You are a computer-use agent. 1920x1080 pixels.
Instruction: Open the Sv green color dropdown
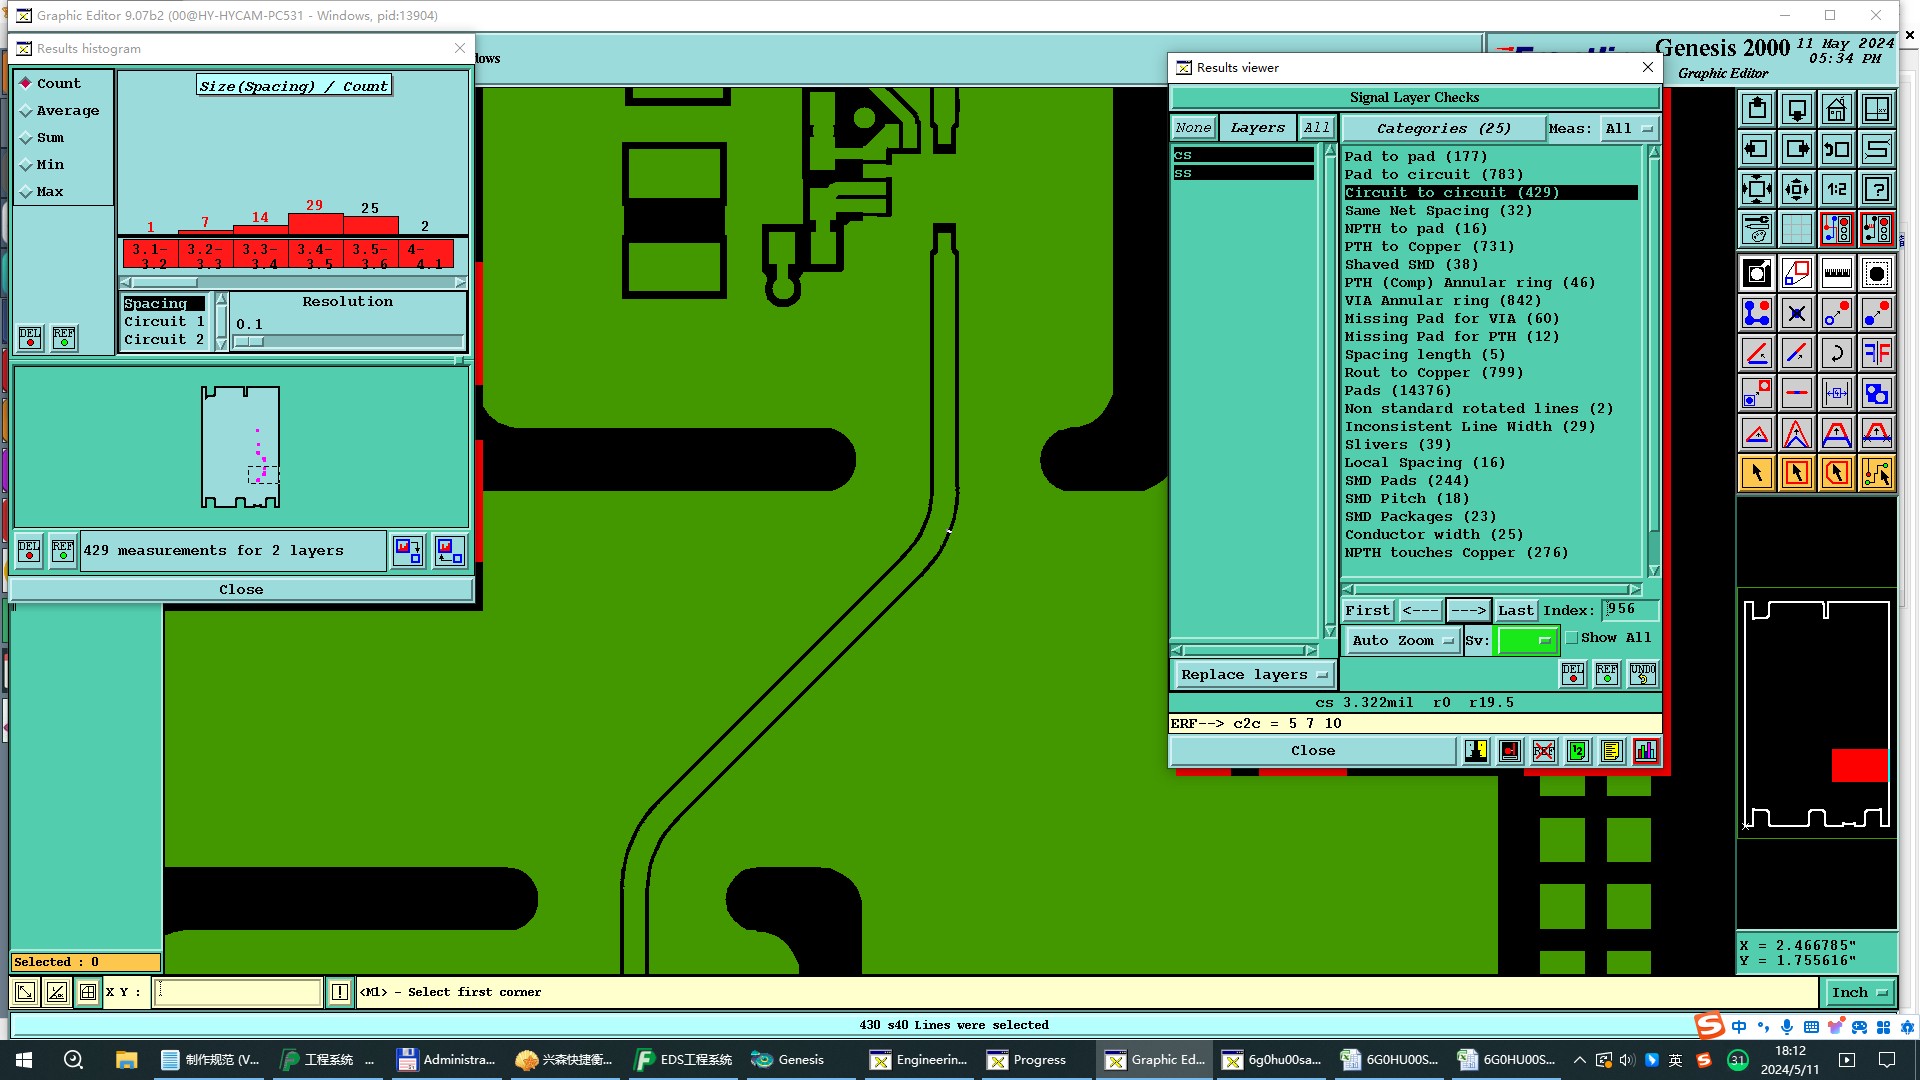coord(1526,641)
